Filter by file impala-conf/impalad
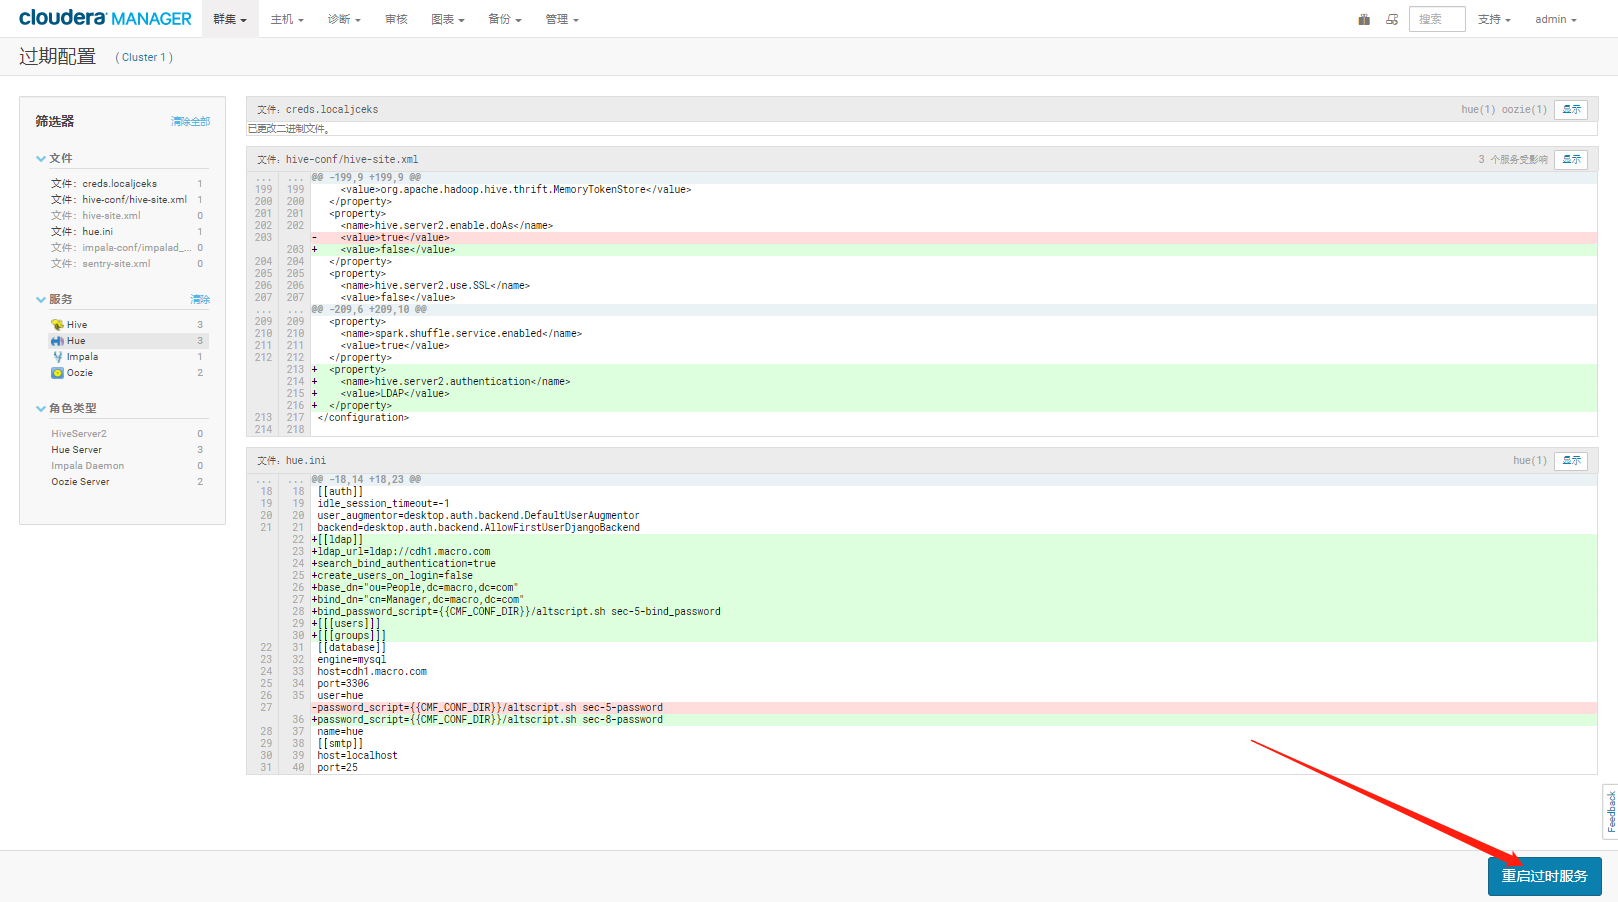 click(121, 248)
